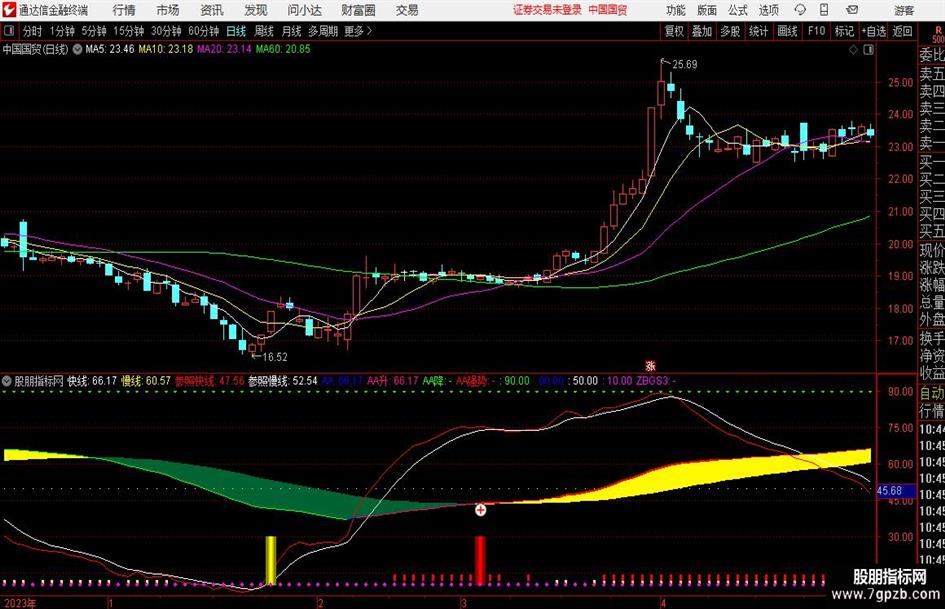Click the 标记 mark button
Image resolution: width=945 pixels, height=609 pixels.
coord(844,31)
